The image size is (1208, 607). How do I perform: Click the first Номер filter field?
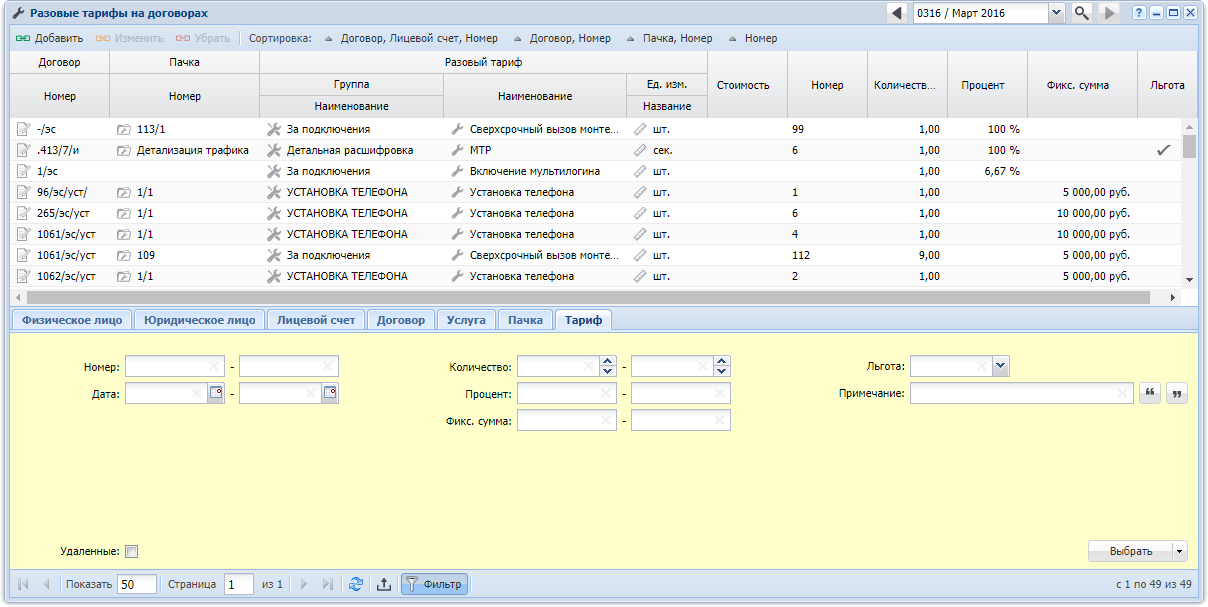(x=175, y=367)
